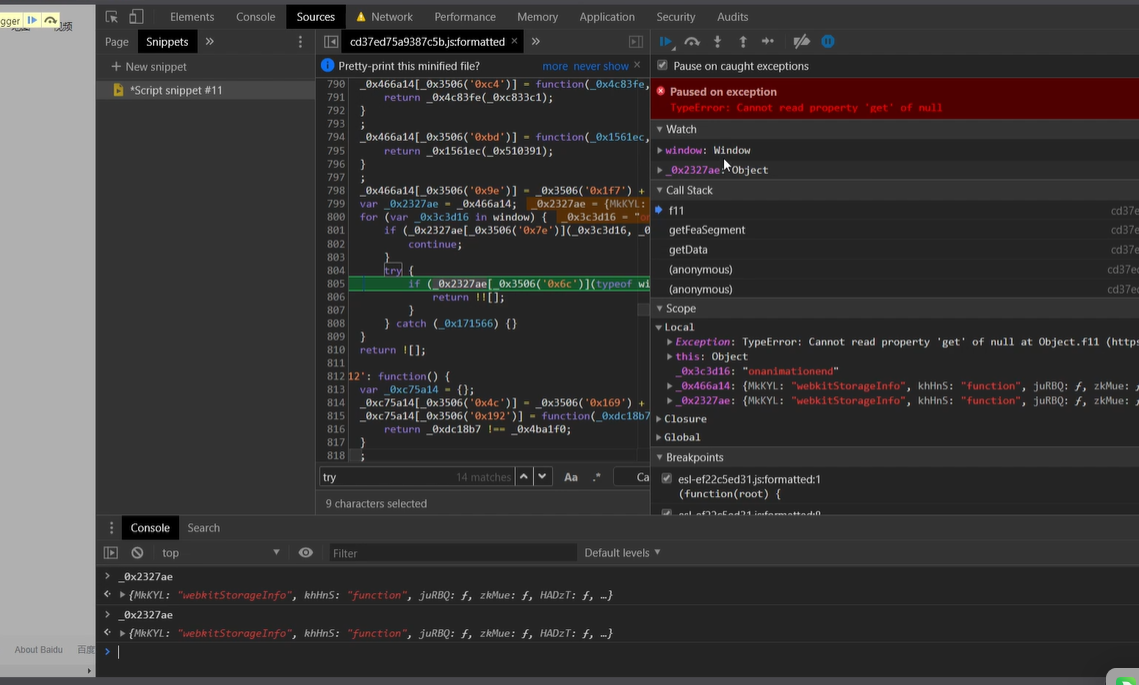Clear the console with the clear icon
Screen dimensions: 1139x685
pyautogui.click(x=137, y=553)
